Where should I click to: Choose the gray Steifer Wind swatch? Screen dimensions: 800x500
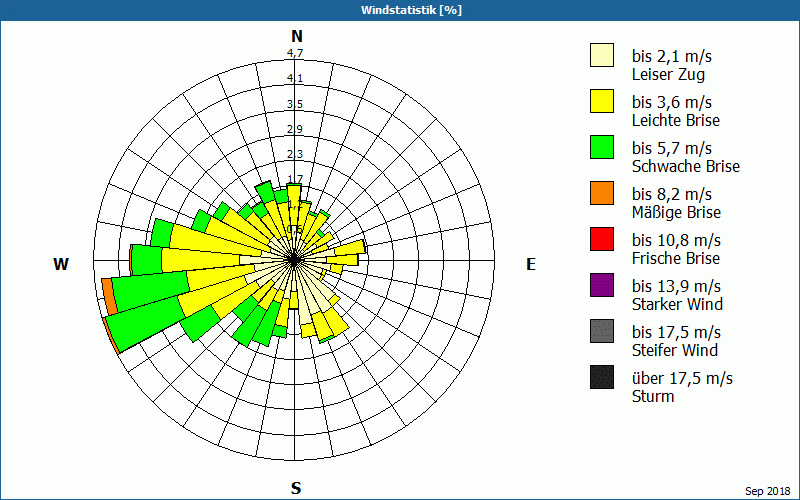[x=602, y=332]
